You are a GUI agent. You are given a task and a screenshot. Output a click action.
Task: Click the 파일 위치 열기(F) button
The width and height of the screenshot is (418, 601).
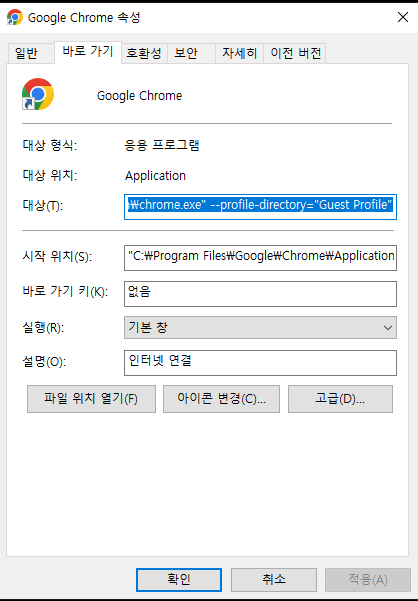[x=91, y=399]
